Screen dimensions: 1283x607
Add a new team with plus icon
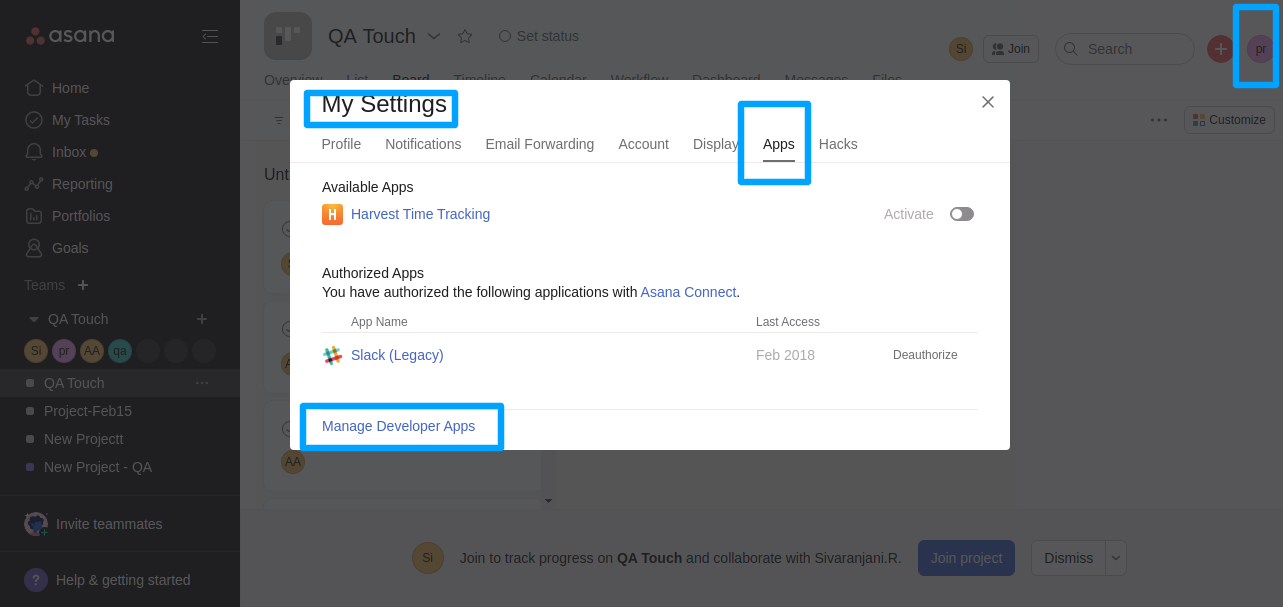(x=83, y=285)
